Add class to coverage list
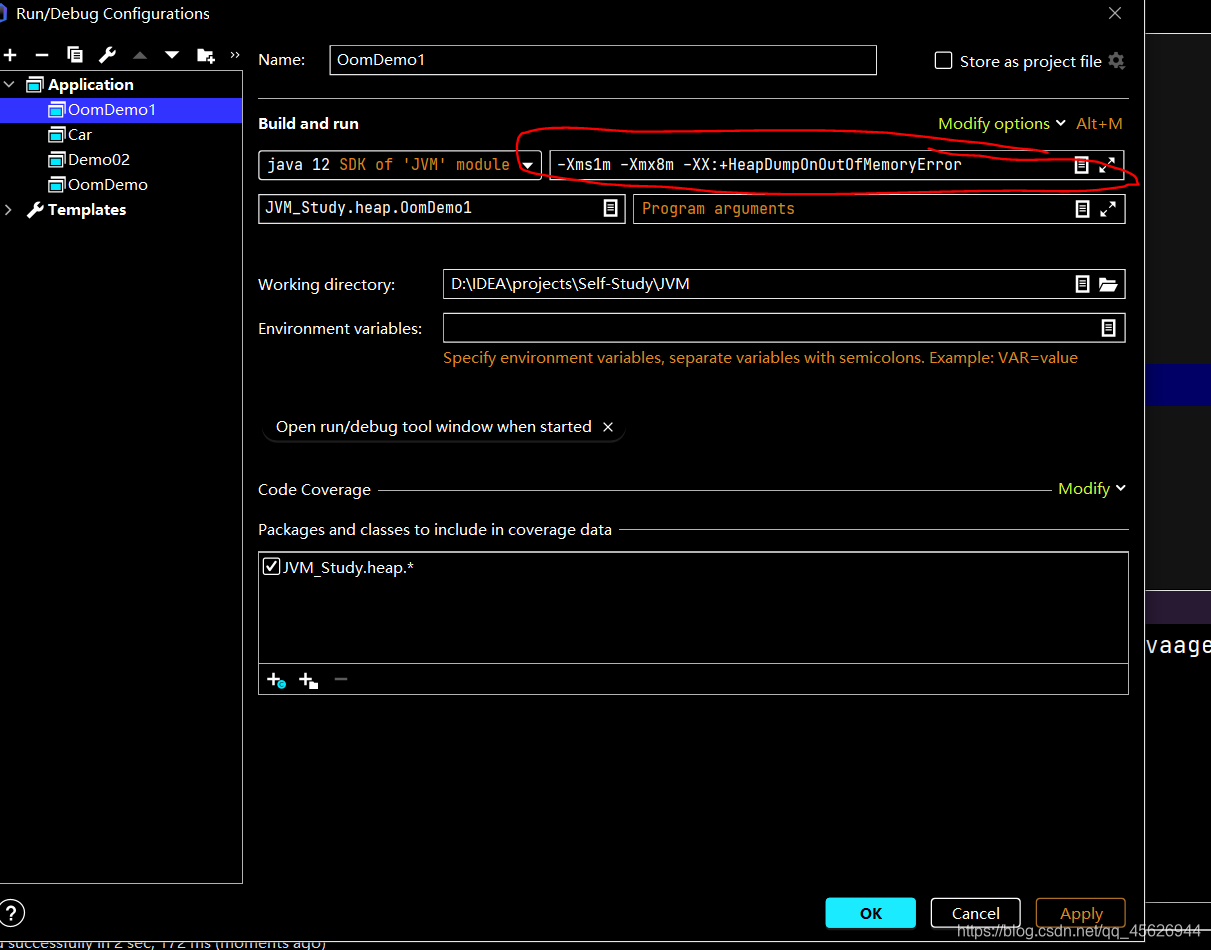Screen dimensions: 1211x950 (276, 680)
